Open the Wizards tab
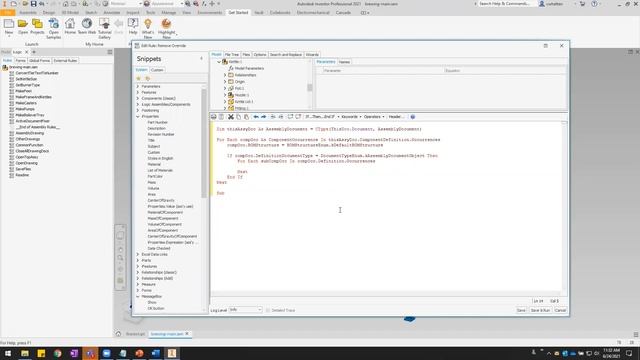The height and width of the screenshot is (360, 640). pos(312,54)
